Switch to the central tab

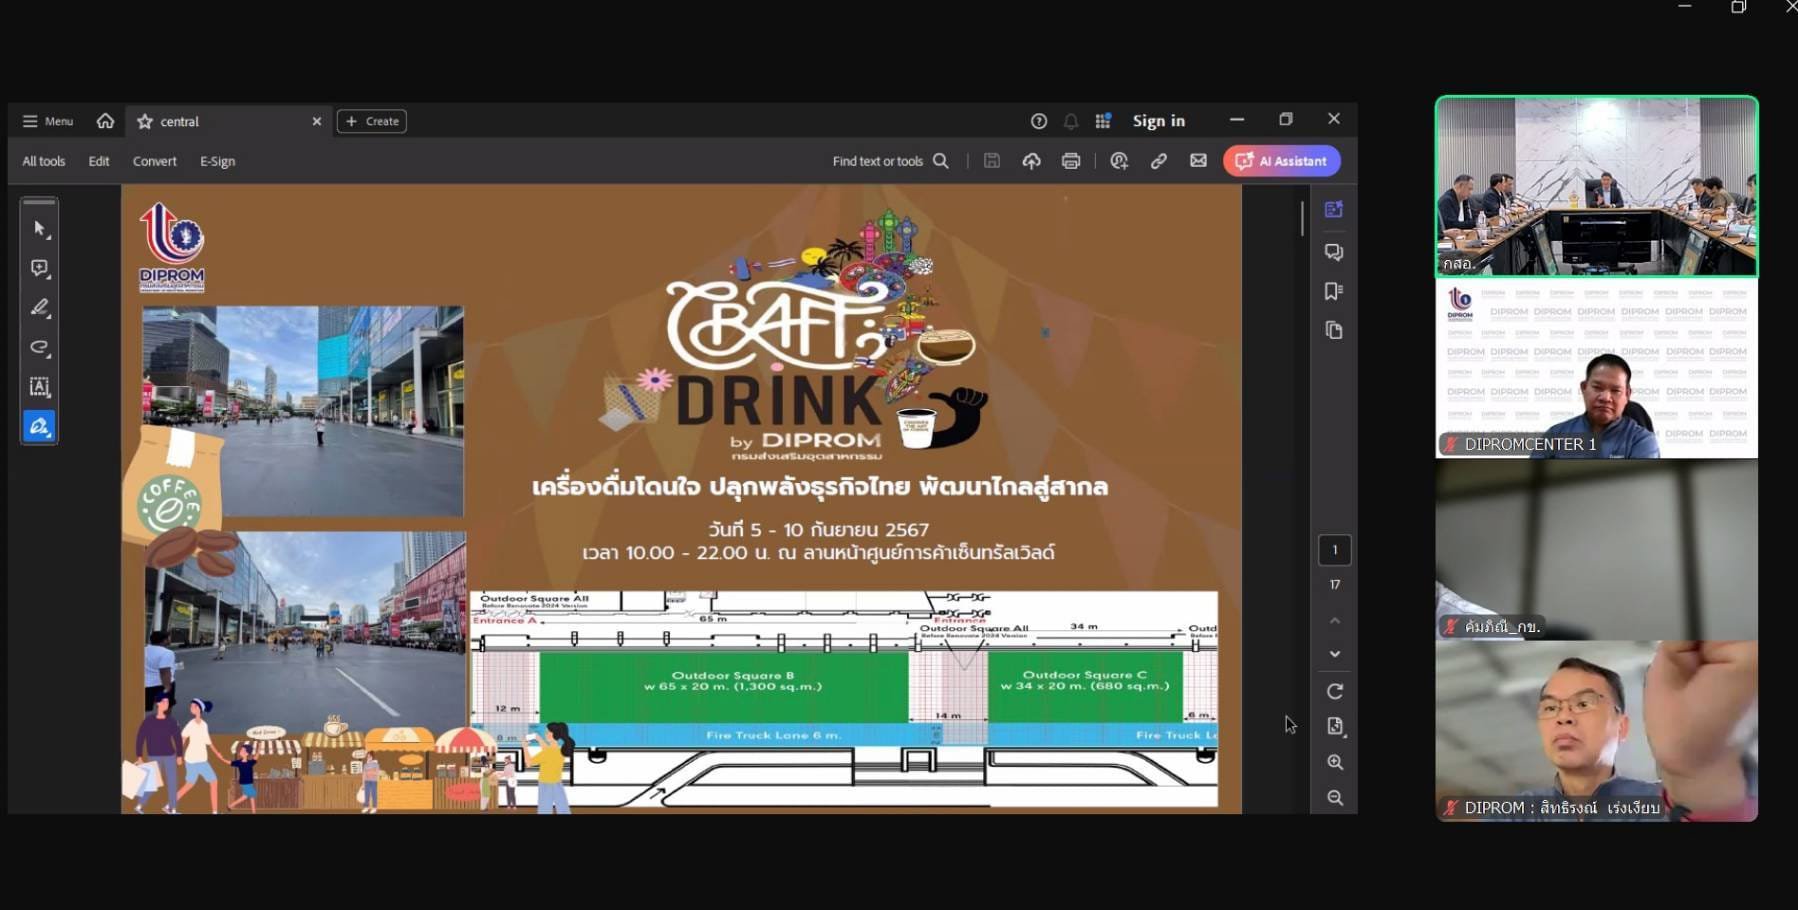pyautogui.click(x=228, y=121)
